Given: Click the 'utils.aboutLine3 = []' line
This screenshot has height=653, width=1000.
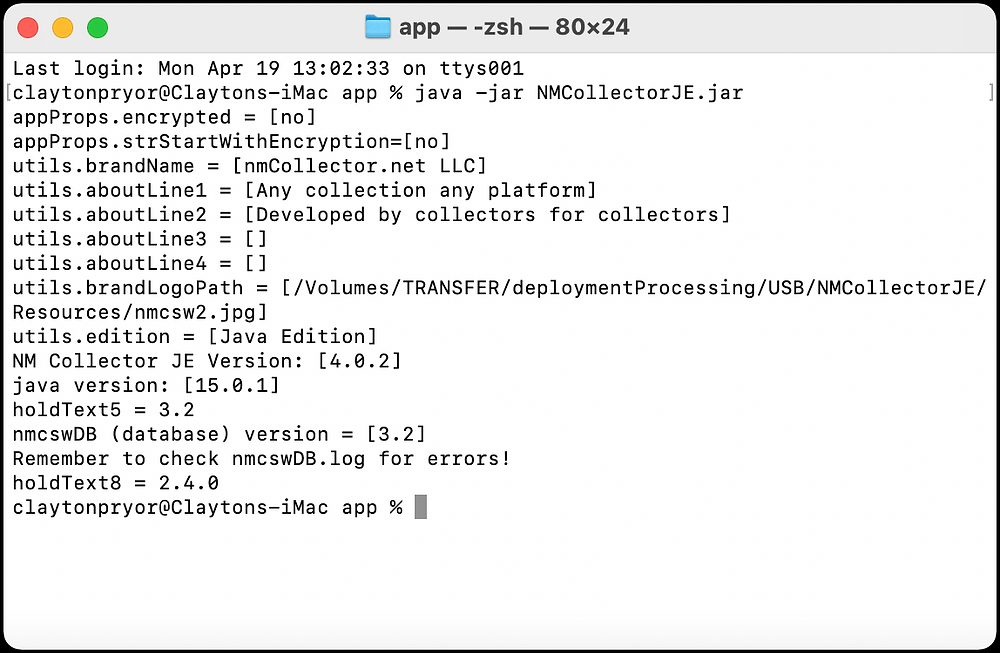Looking at the screenshot, I should pos(140,239).
